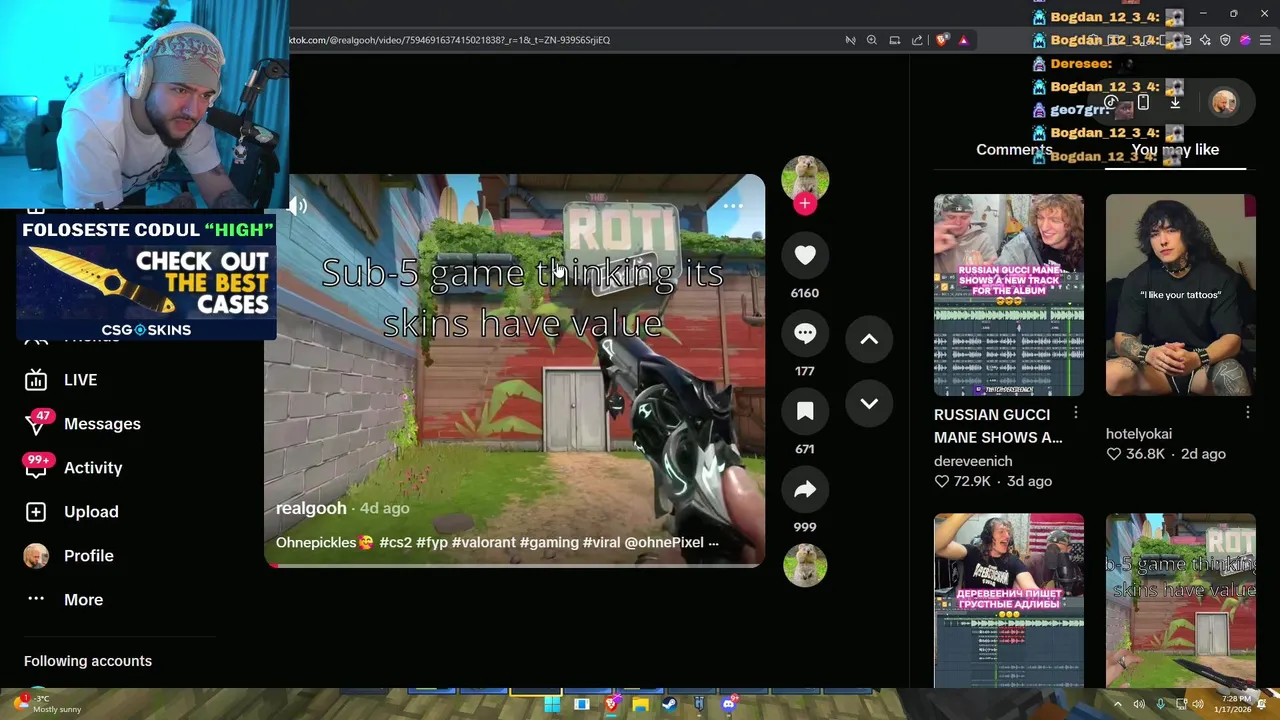The width and height of the screenshot is (1280, 720).
Task: Click the @ohnePixel mention in caption
Action: [664, 542]
